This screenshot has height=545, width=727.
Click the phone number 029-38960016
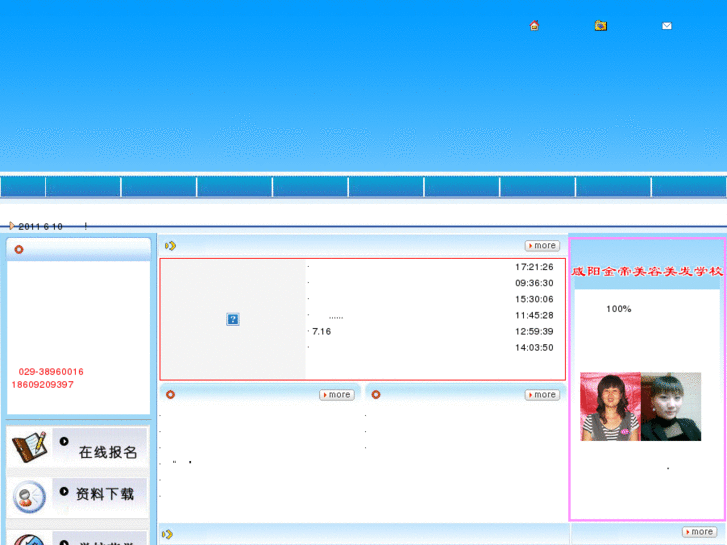point(51,372)
